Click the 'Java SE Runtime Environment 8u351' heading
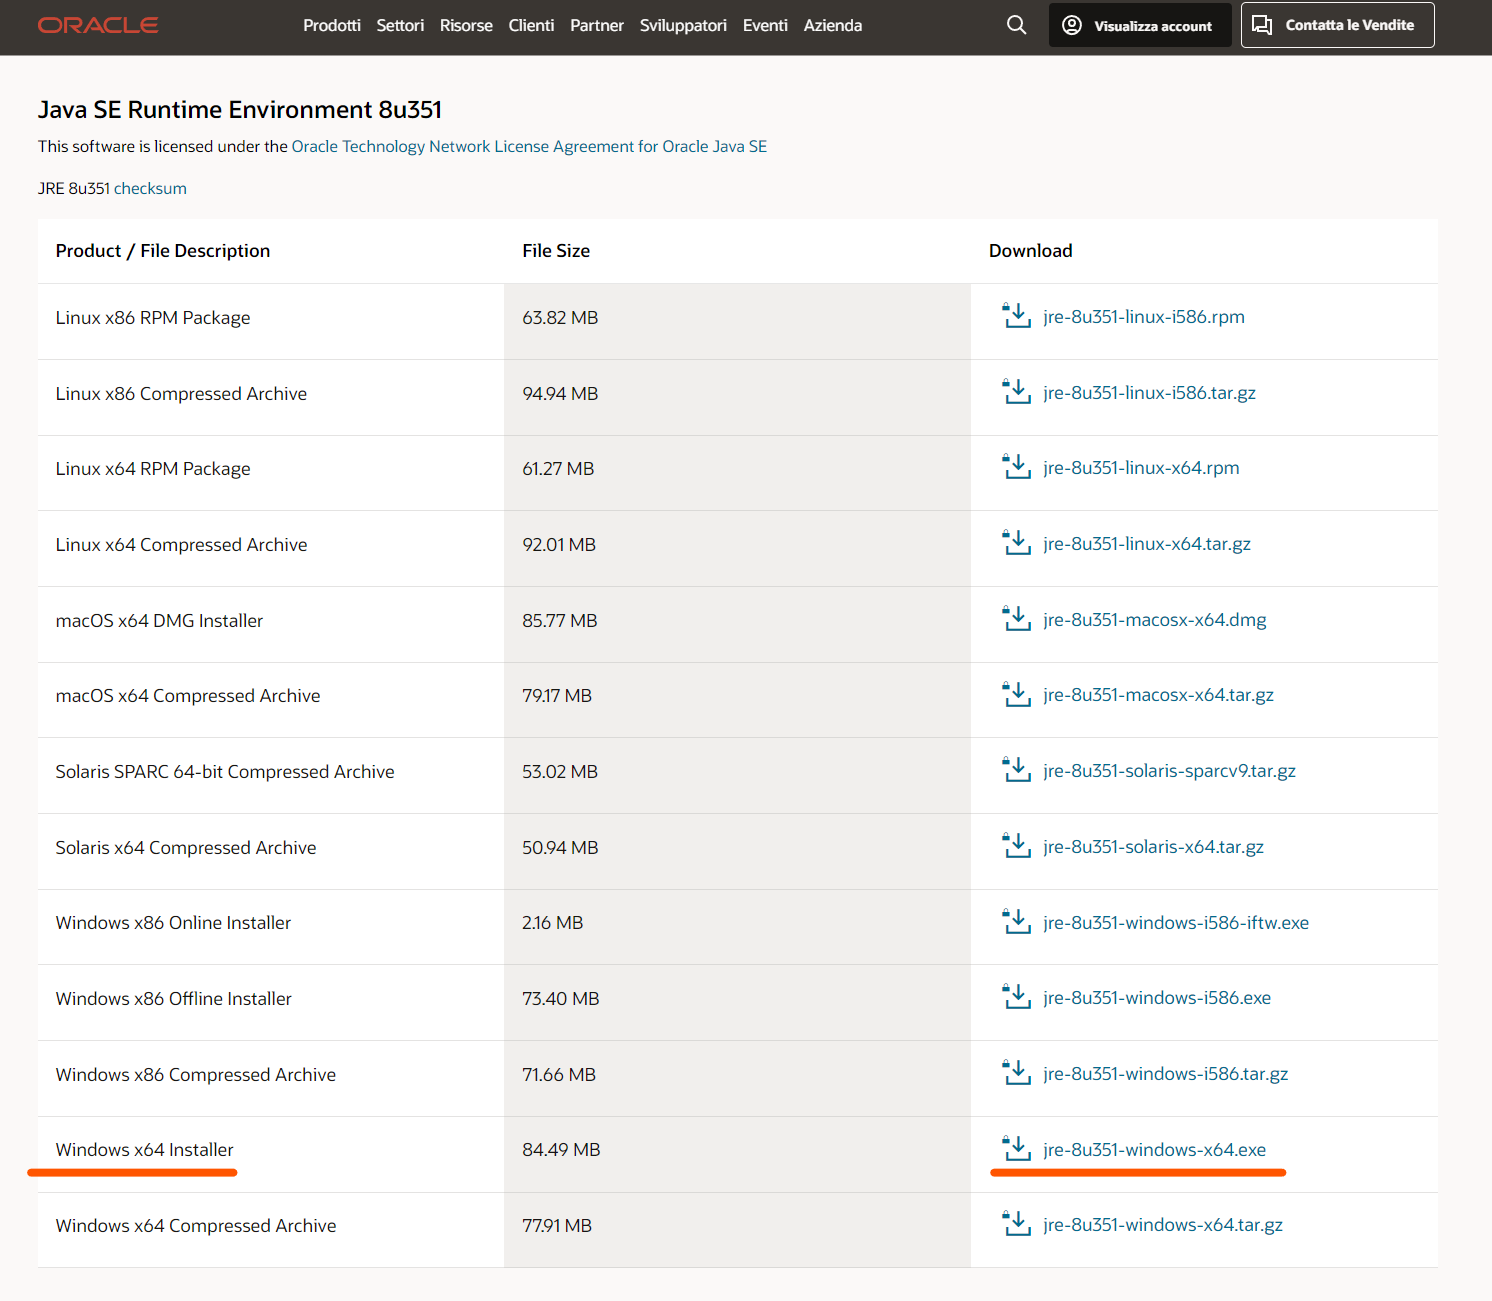Image resolution: width=1492 pixels, height=1301 pixels. click(240, 110)
